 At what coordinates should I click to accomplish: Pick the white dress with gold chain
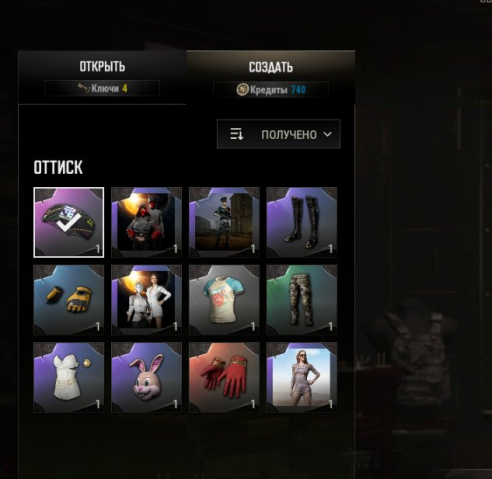[x=69, y=377]
